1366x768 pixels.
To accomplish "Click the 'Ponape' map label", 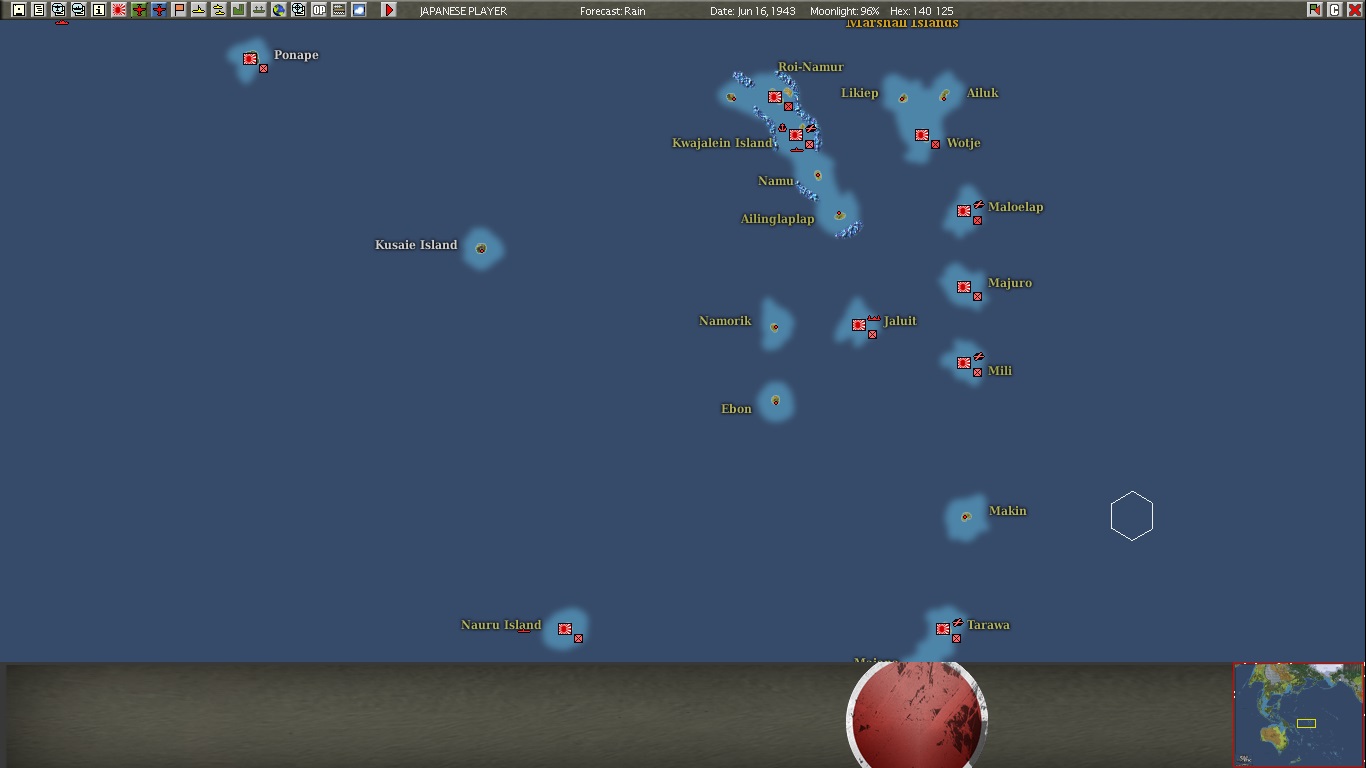I will point(296,55).
